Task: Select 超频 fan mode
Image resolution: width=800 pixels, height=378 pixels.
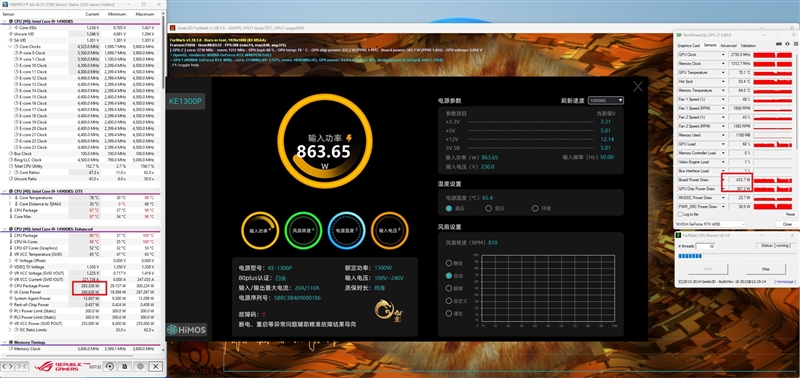Action: pyautogui.click(x=449, y=288)
